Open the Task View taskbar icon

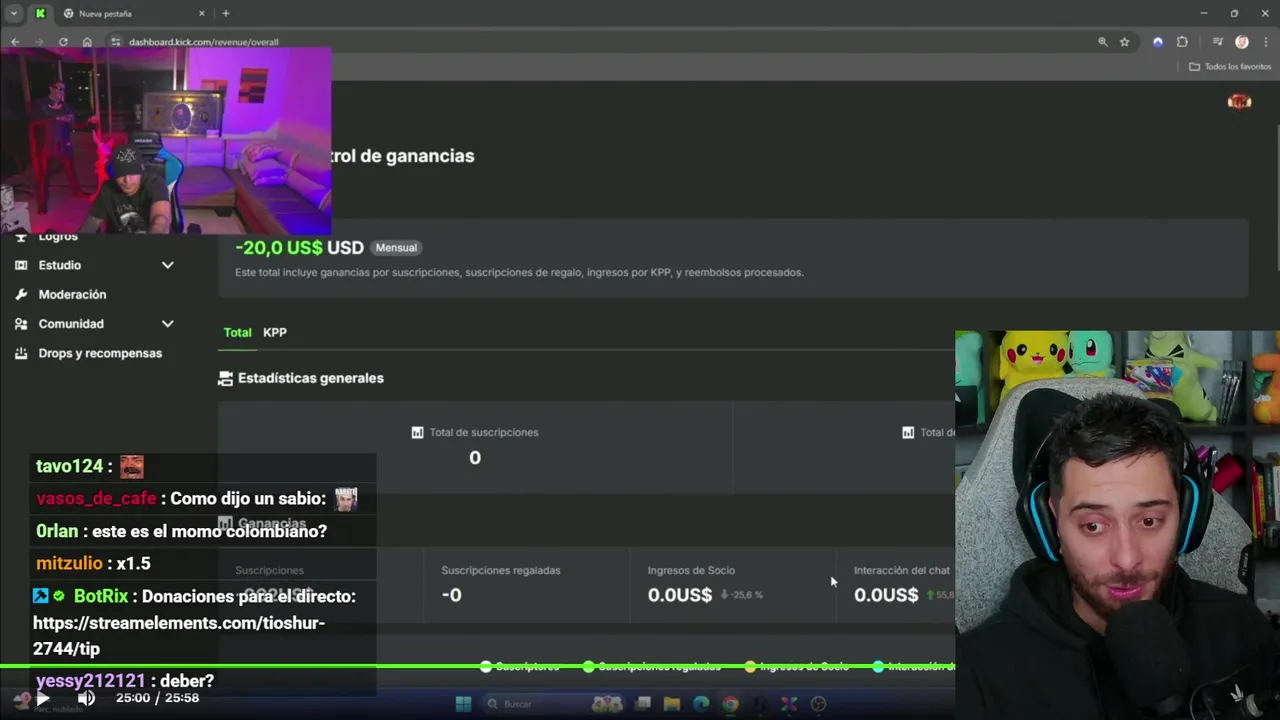pos(643,704)
